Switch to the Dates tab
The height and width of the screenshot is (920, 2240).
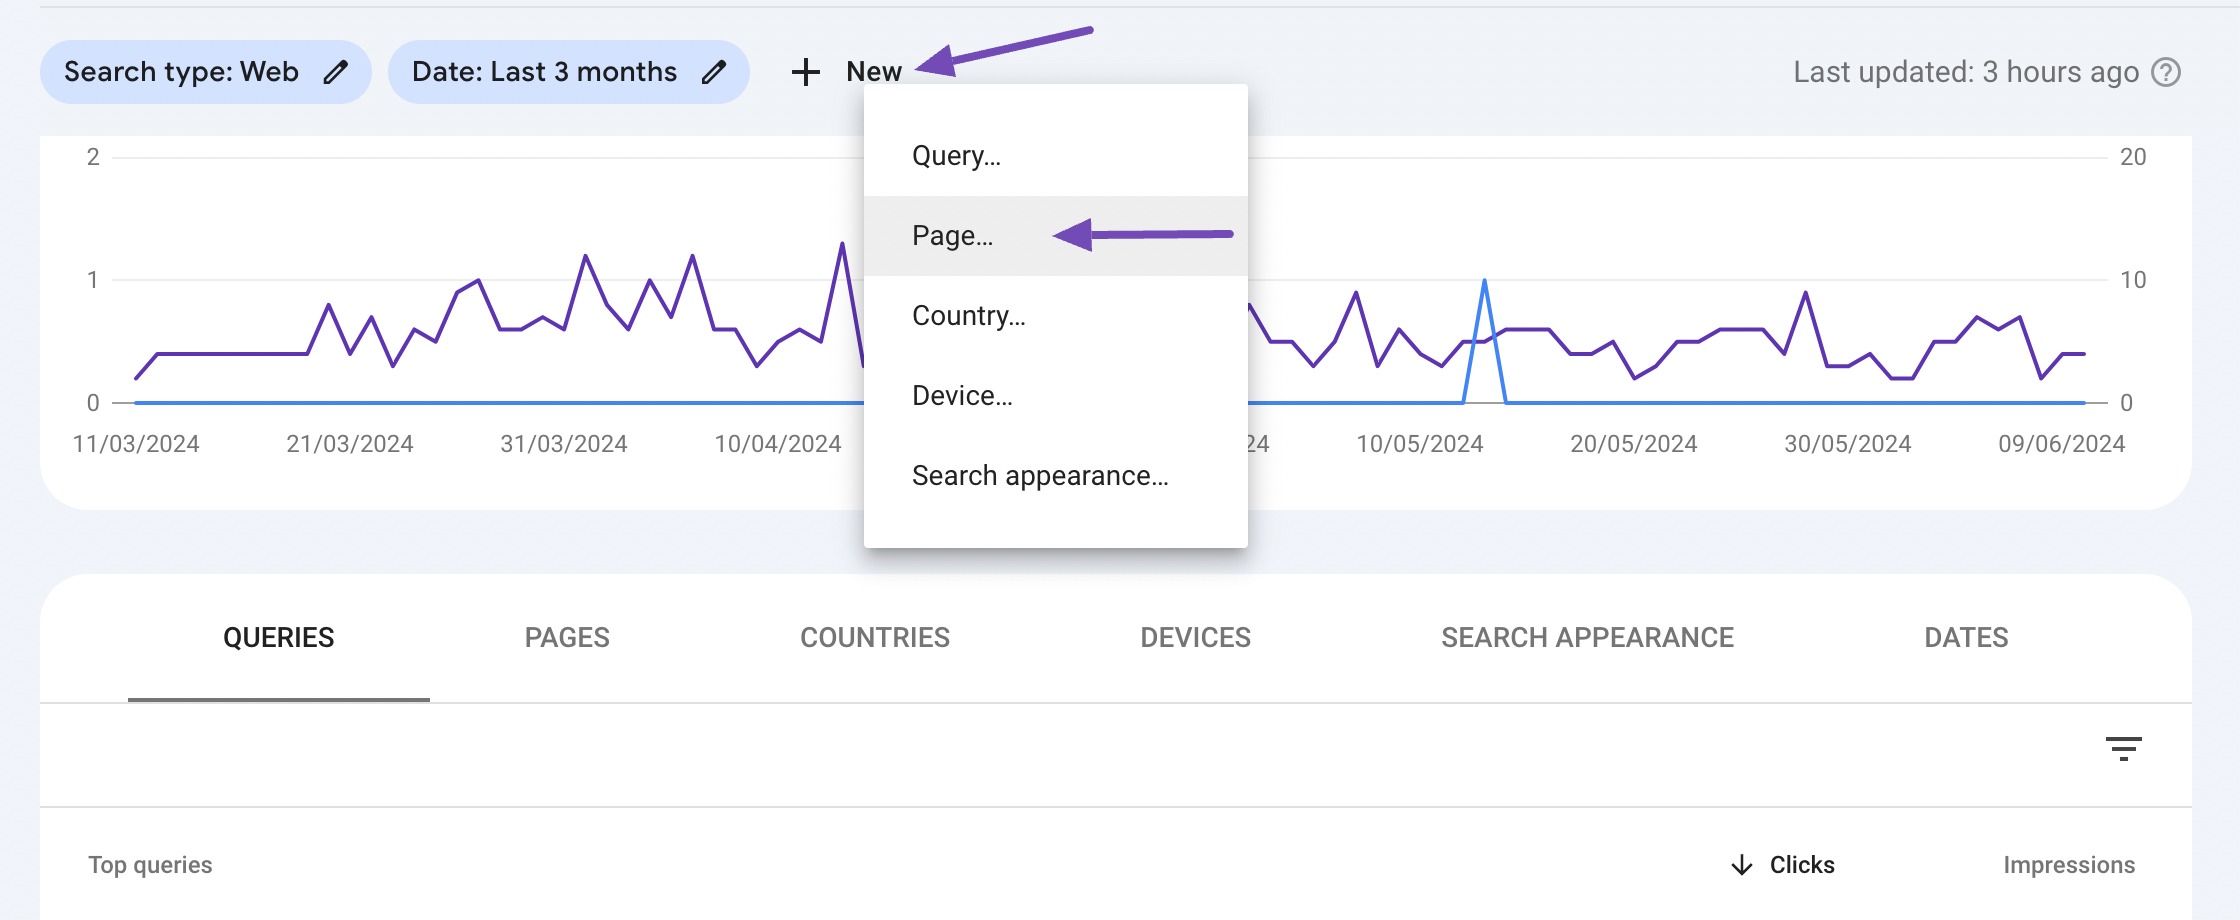click(x=1966, y=638)
